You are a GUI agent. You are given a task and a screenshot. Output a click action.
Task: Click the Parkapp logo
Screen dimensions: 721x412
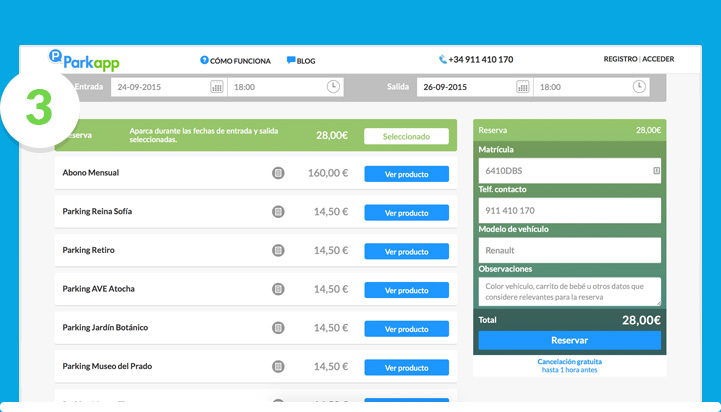point(84,60)
